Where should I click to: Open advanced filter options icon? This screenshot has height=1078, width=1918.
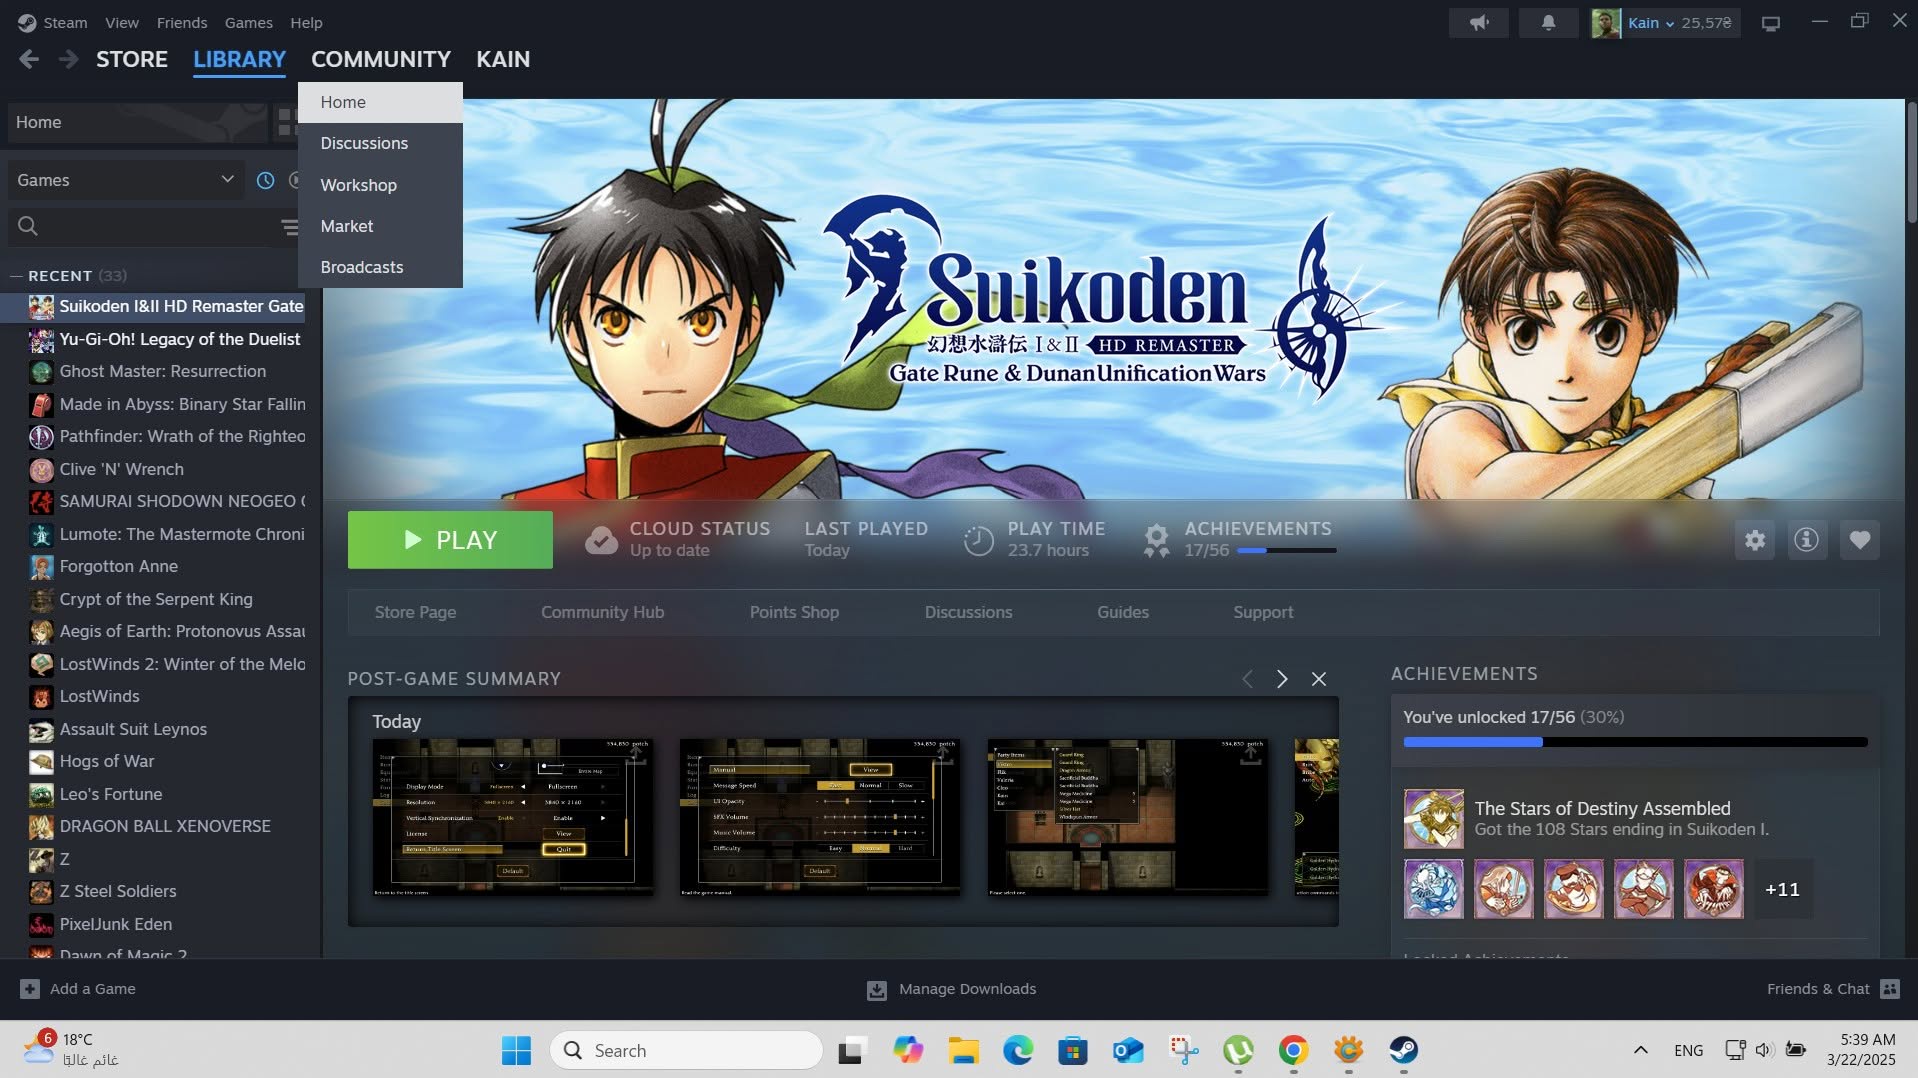pyautogui.click(x=290, y=227)
